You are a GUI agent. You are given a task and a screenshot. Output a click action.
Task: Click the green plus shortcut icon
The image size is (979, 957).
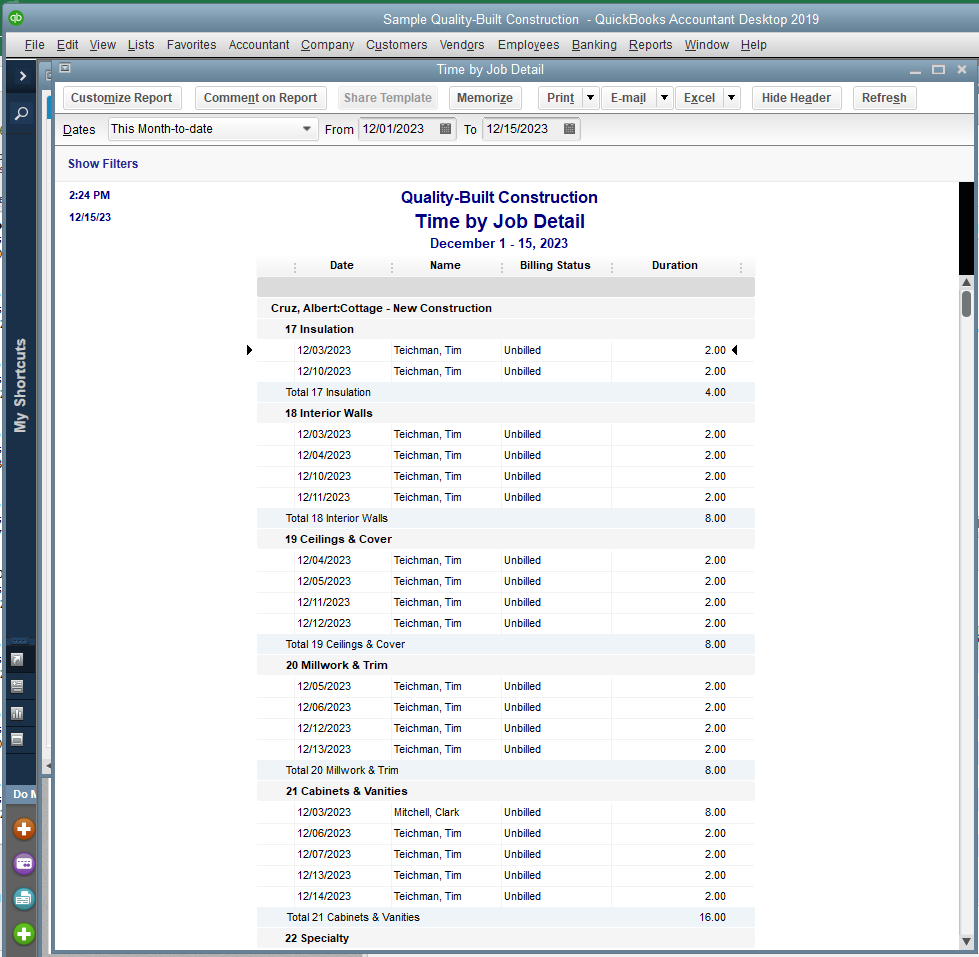[x=22, y=933]
